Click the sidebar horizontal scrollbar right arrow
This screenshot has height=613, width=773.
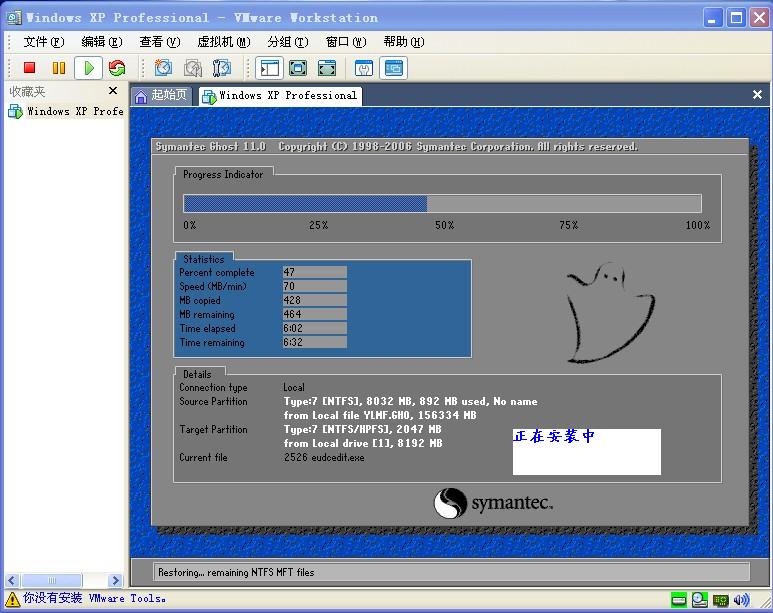(116, 580)
